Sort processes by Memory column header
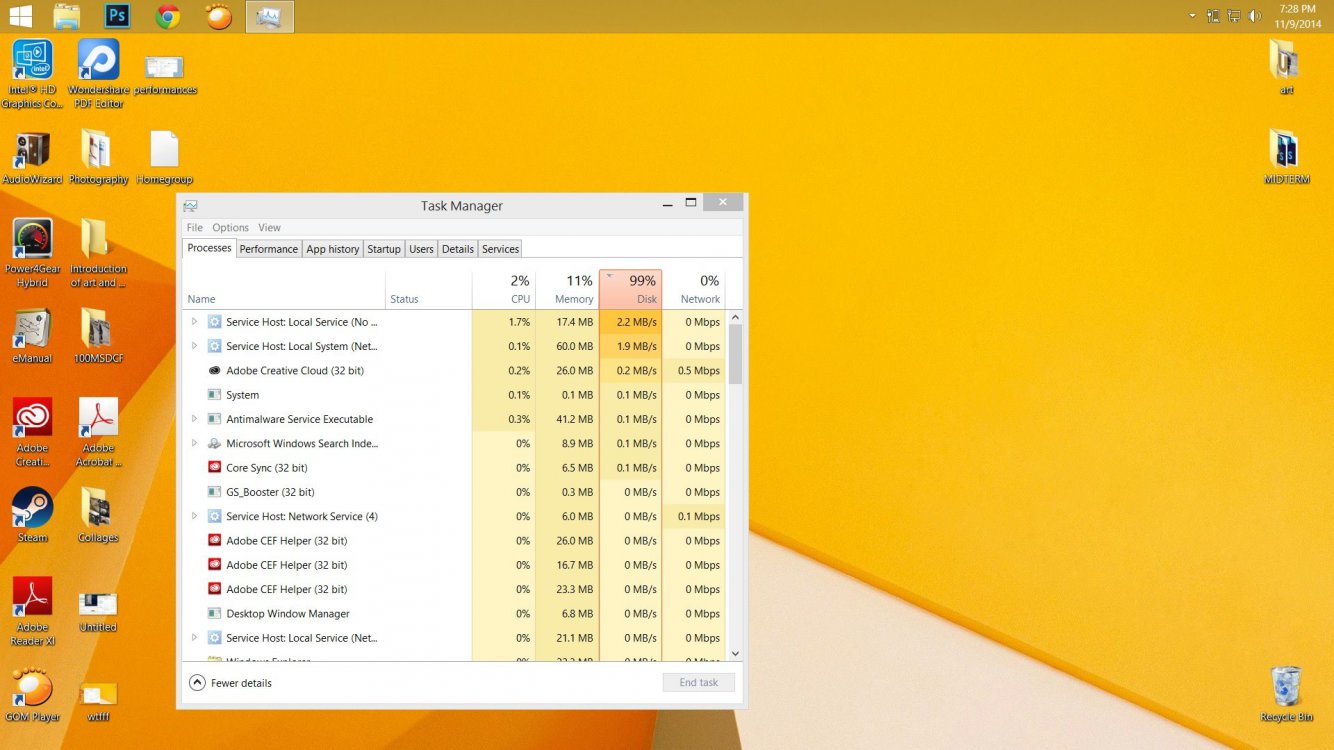This screenshot has height=750, width=1334. [x=567, y=289]
